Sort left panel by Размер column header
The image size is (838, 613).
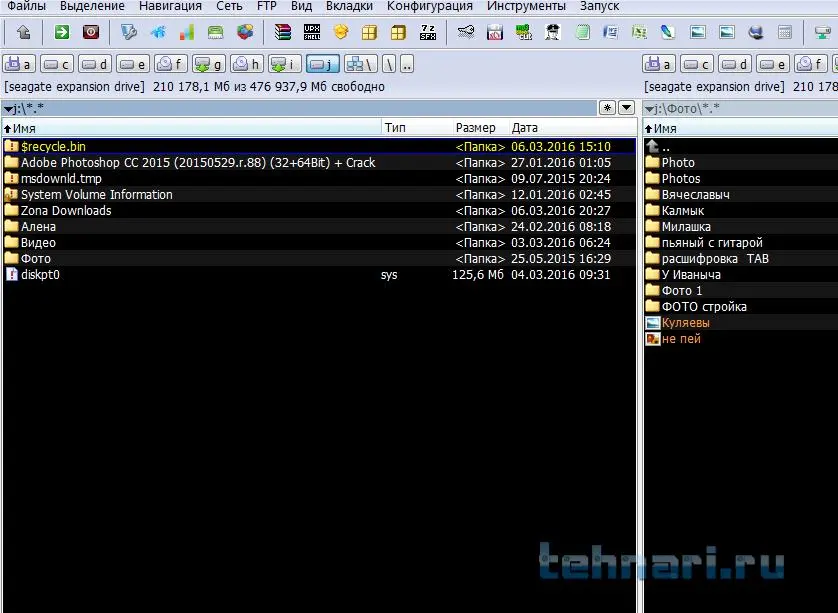[x=480, y=128]
